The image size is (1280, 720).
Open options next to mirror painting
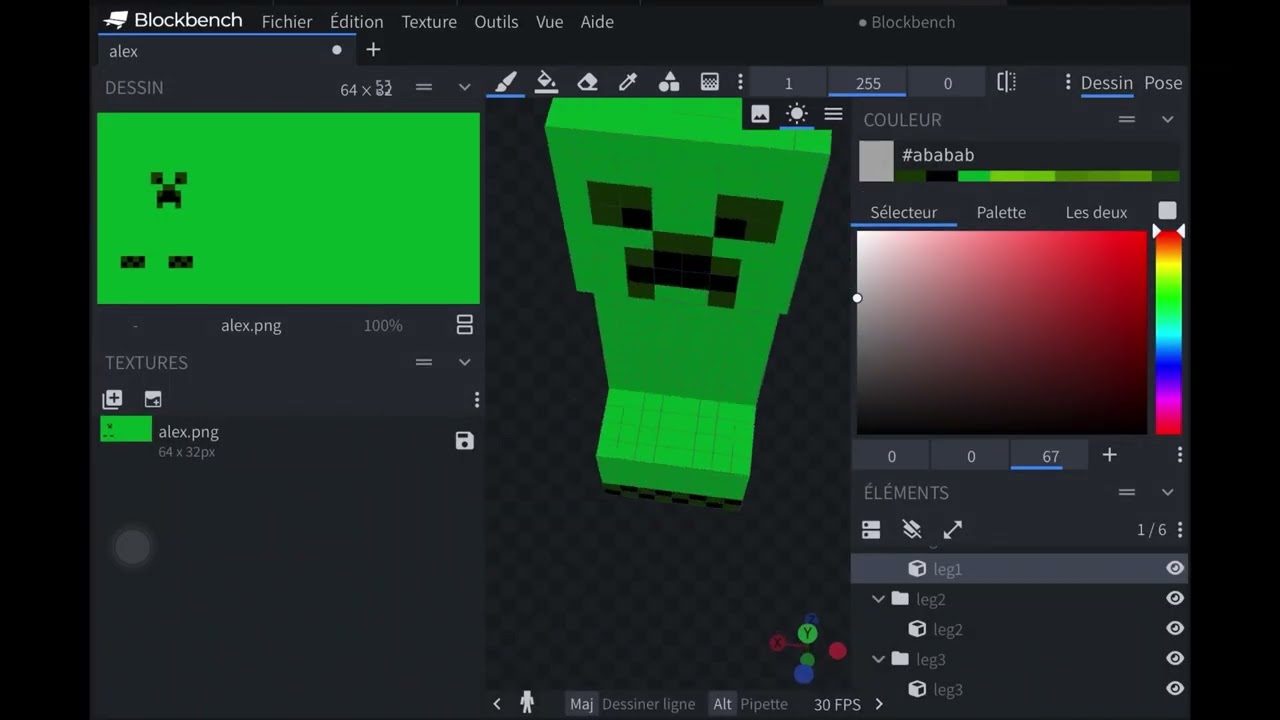coord(1068,82)
